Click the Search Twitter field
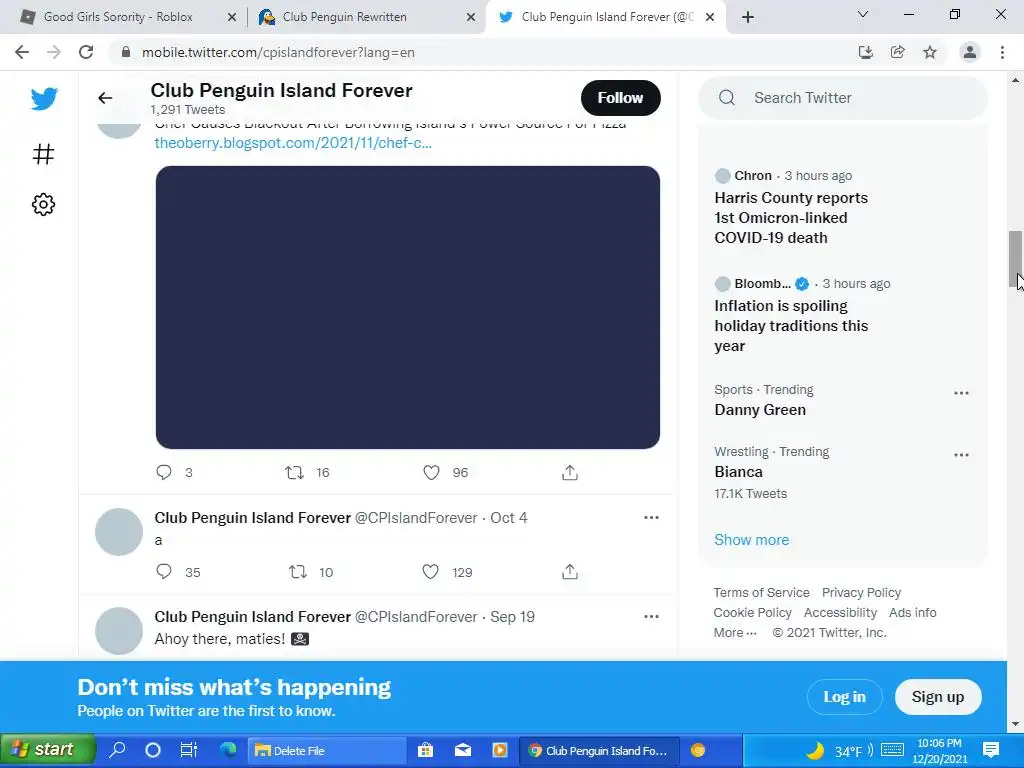Image resolution: width=1024 pixels, height=768 pixels. pos(843,98)
